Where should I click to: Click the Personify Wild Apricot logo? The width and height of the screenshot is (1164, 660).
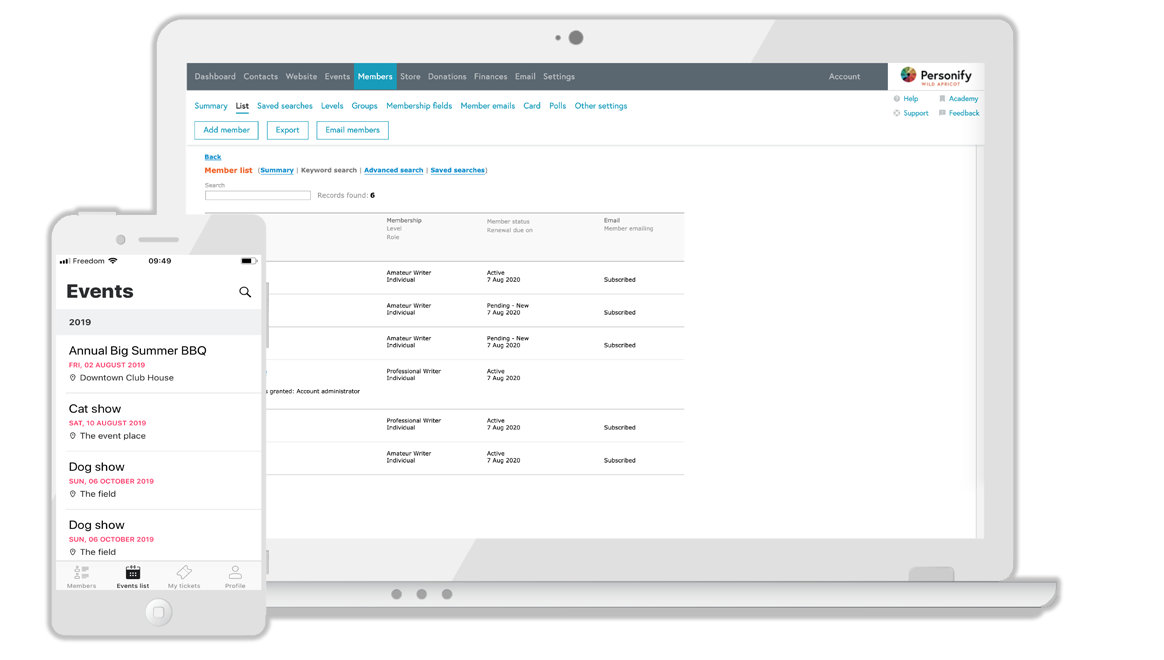(936, 76)
